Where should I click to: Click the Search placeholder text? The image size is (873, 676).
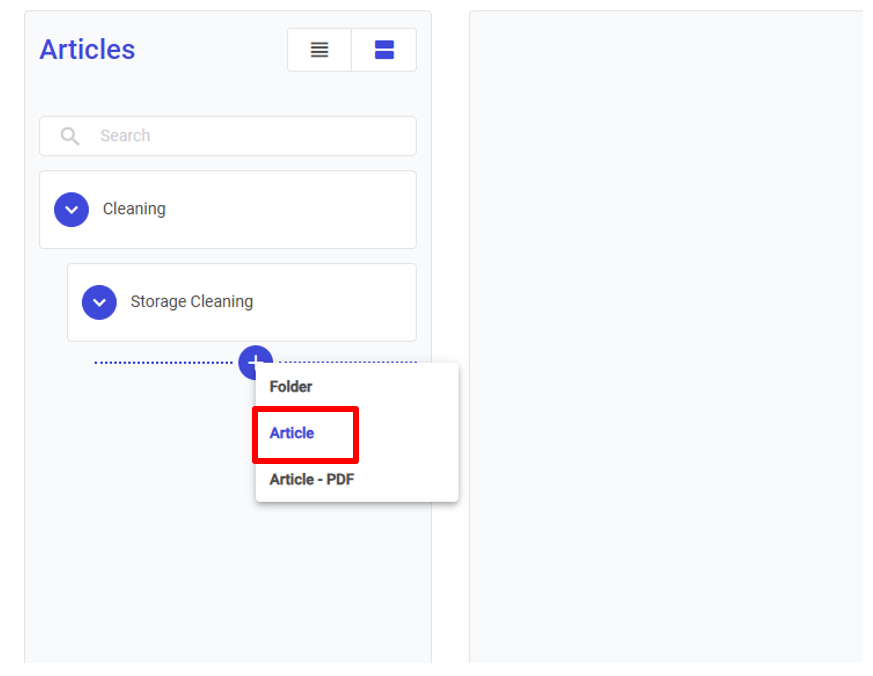point(125,136)
